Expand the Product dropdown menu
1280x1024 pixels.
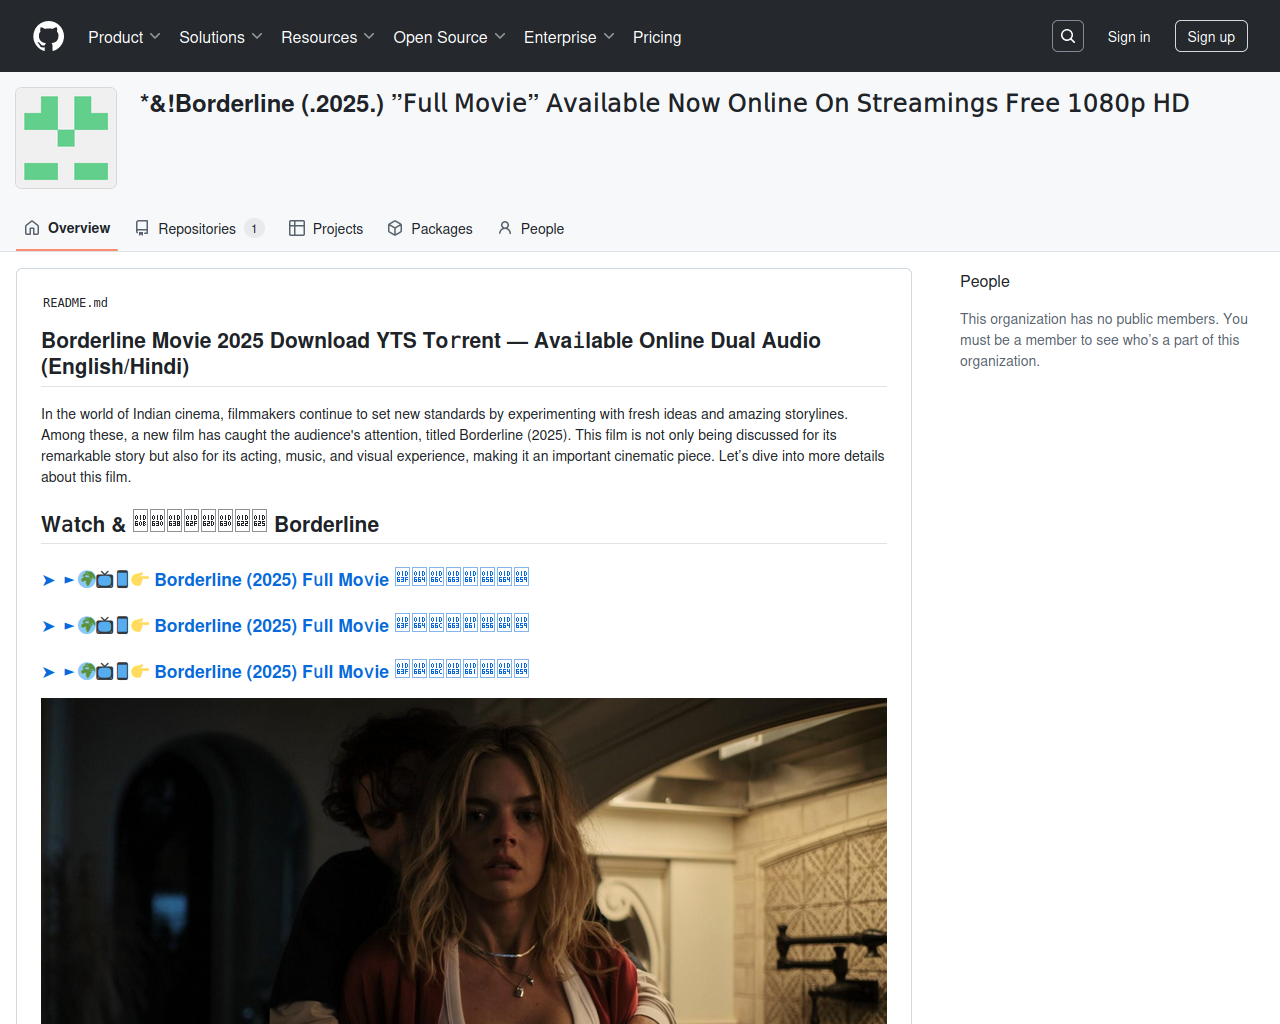pos(124,37)
